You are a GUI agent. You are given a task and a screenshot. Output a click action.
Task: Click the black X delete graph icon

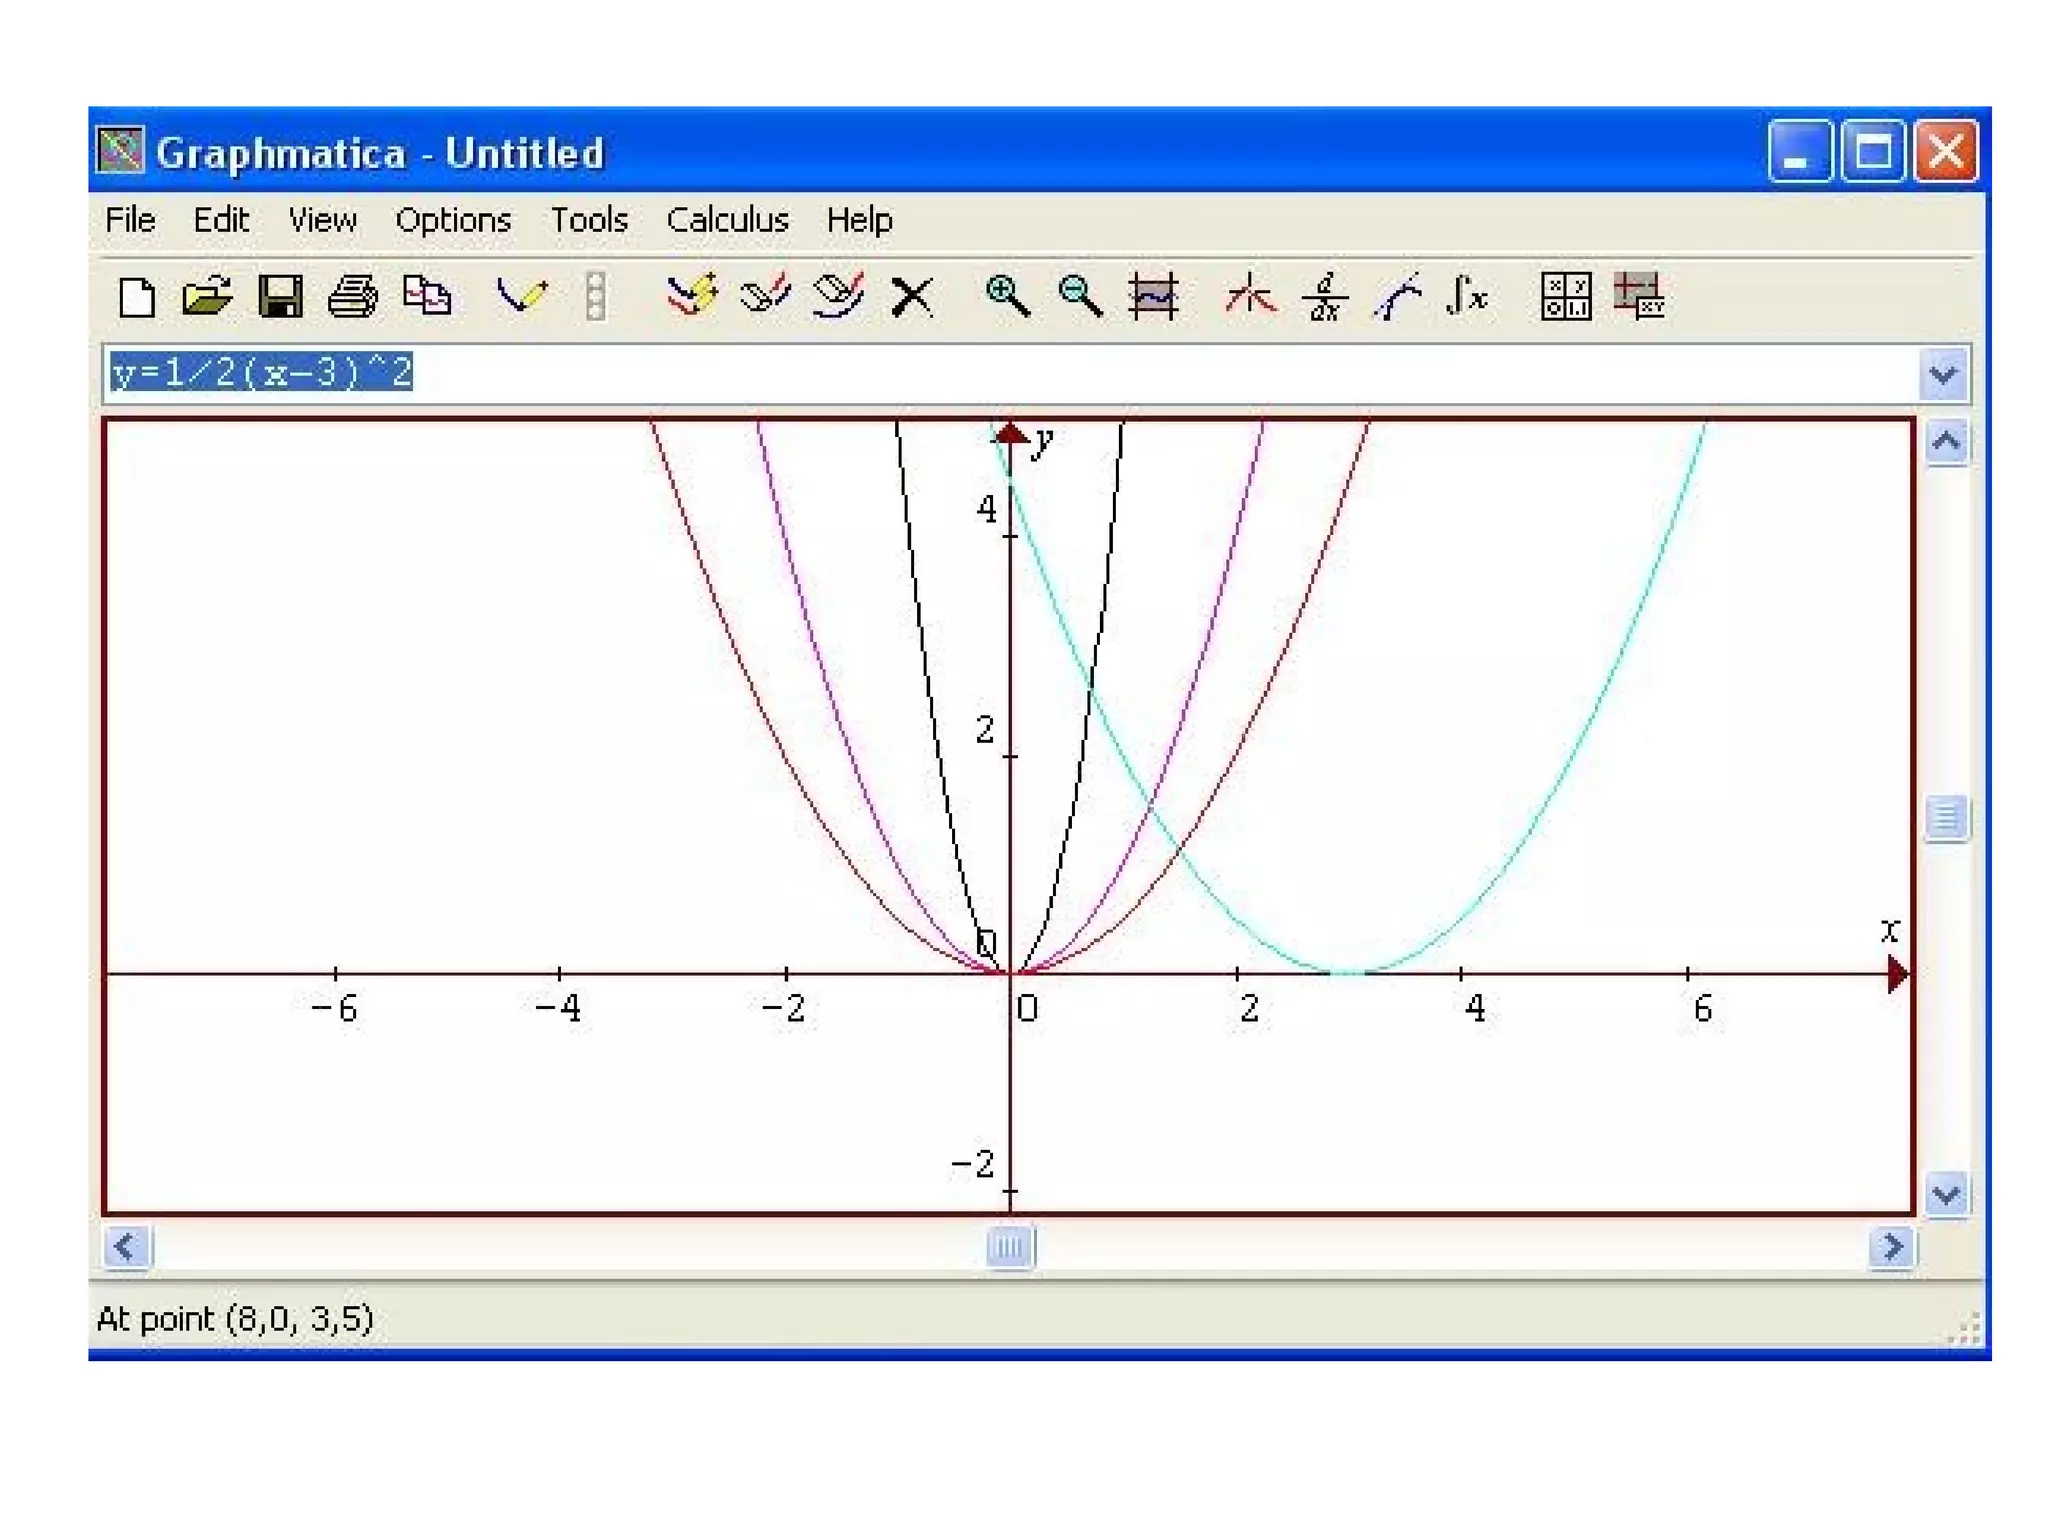pos(911,297)
